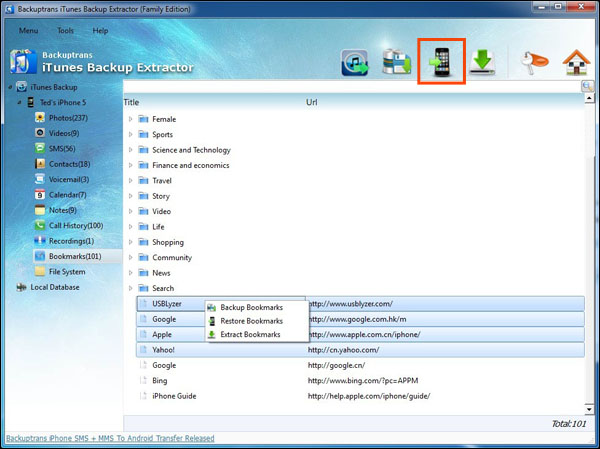Click the green download extract toolbar icon

tap(482, 62)
